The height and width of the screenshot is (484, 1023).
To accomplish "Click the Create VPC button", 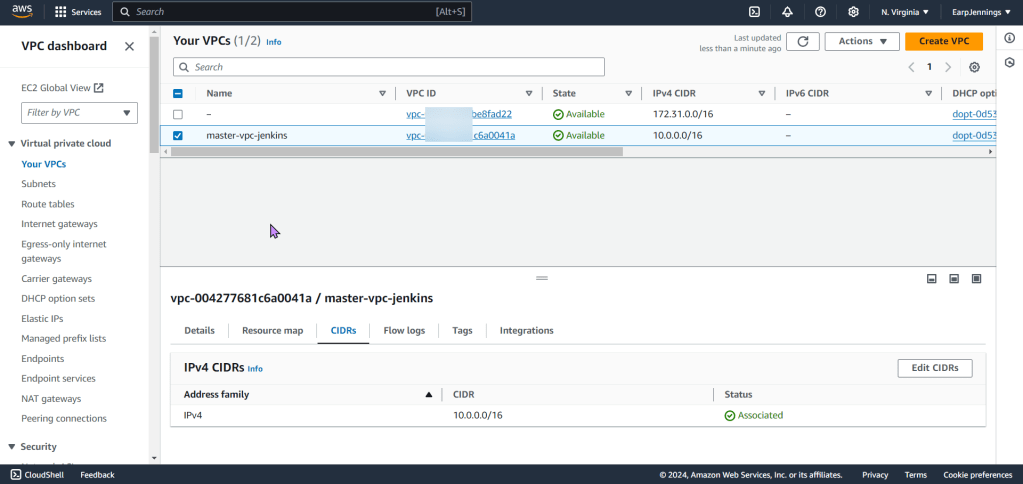I will tap(943, 41).
